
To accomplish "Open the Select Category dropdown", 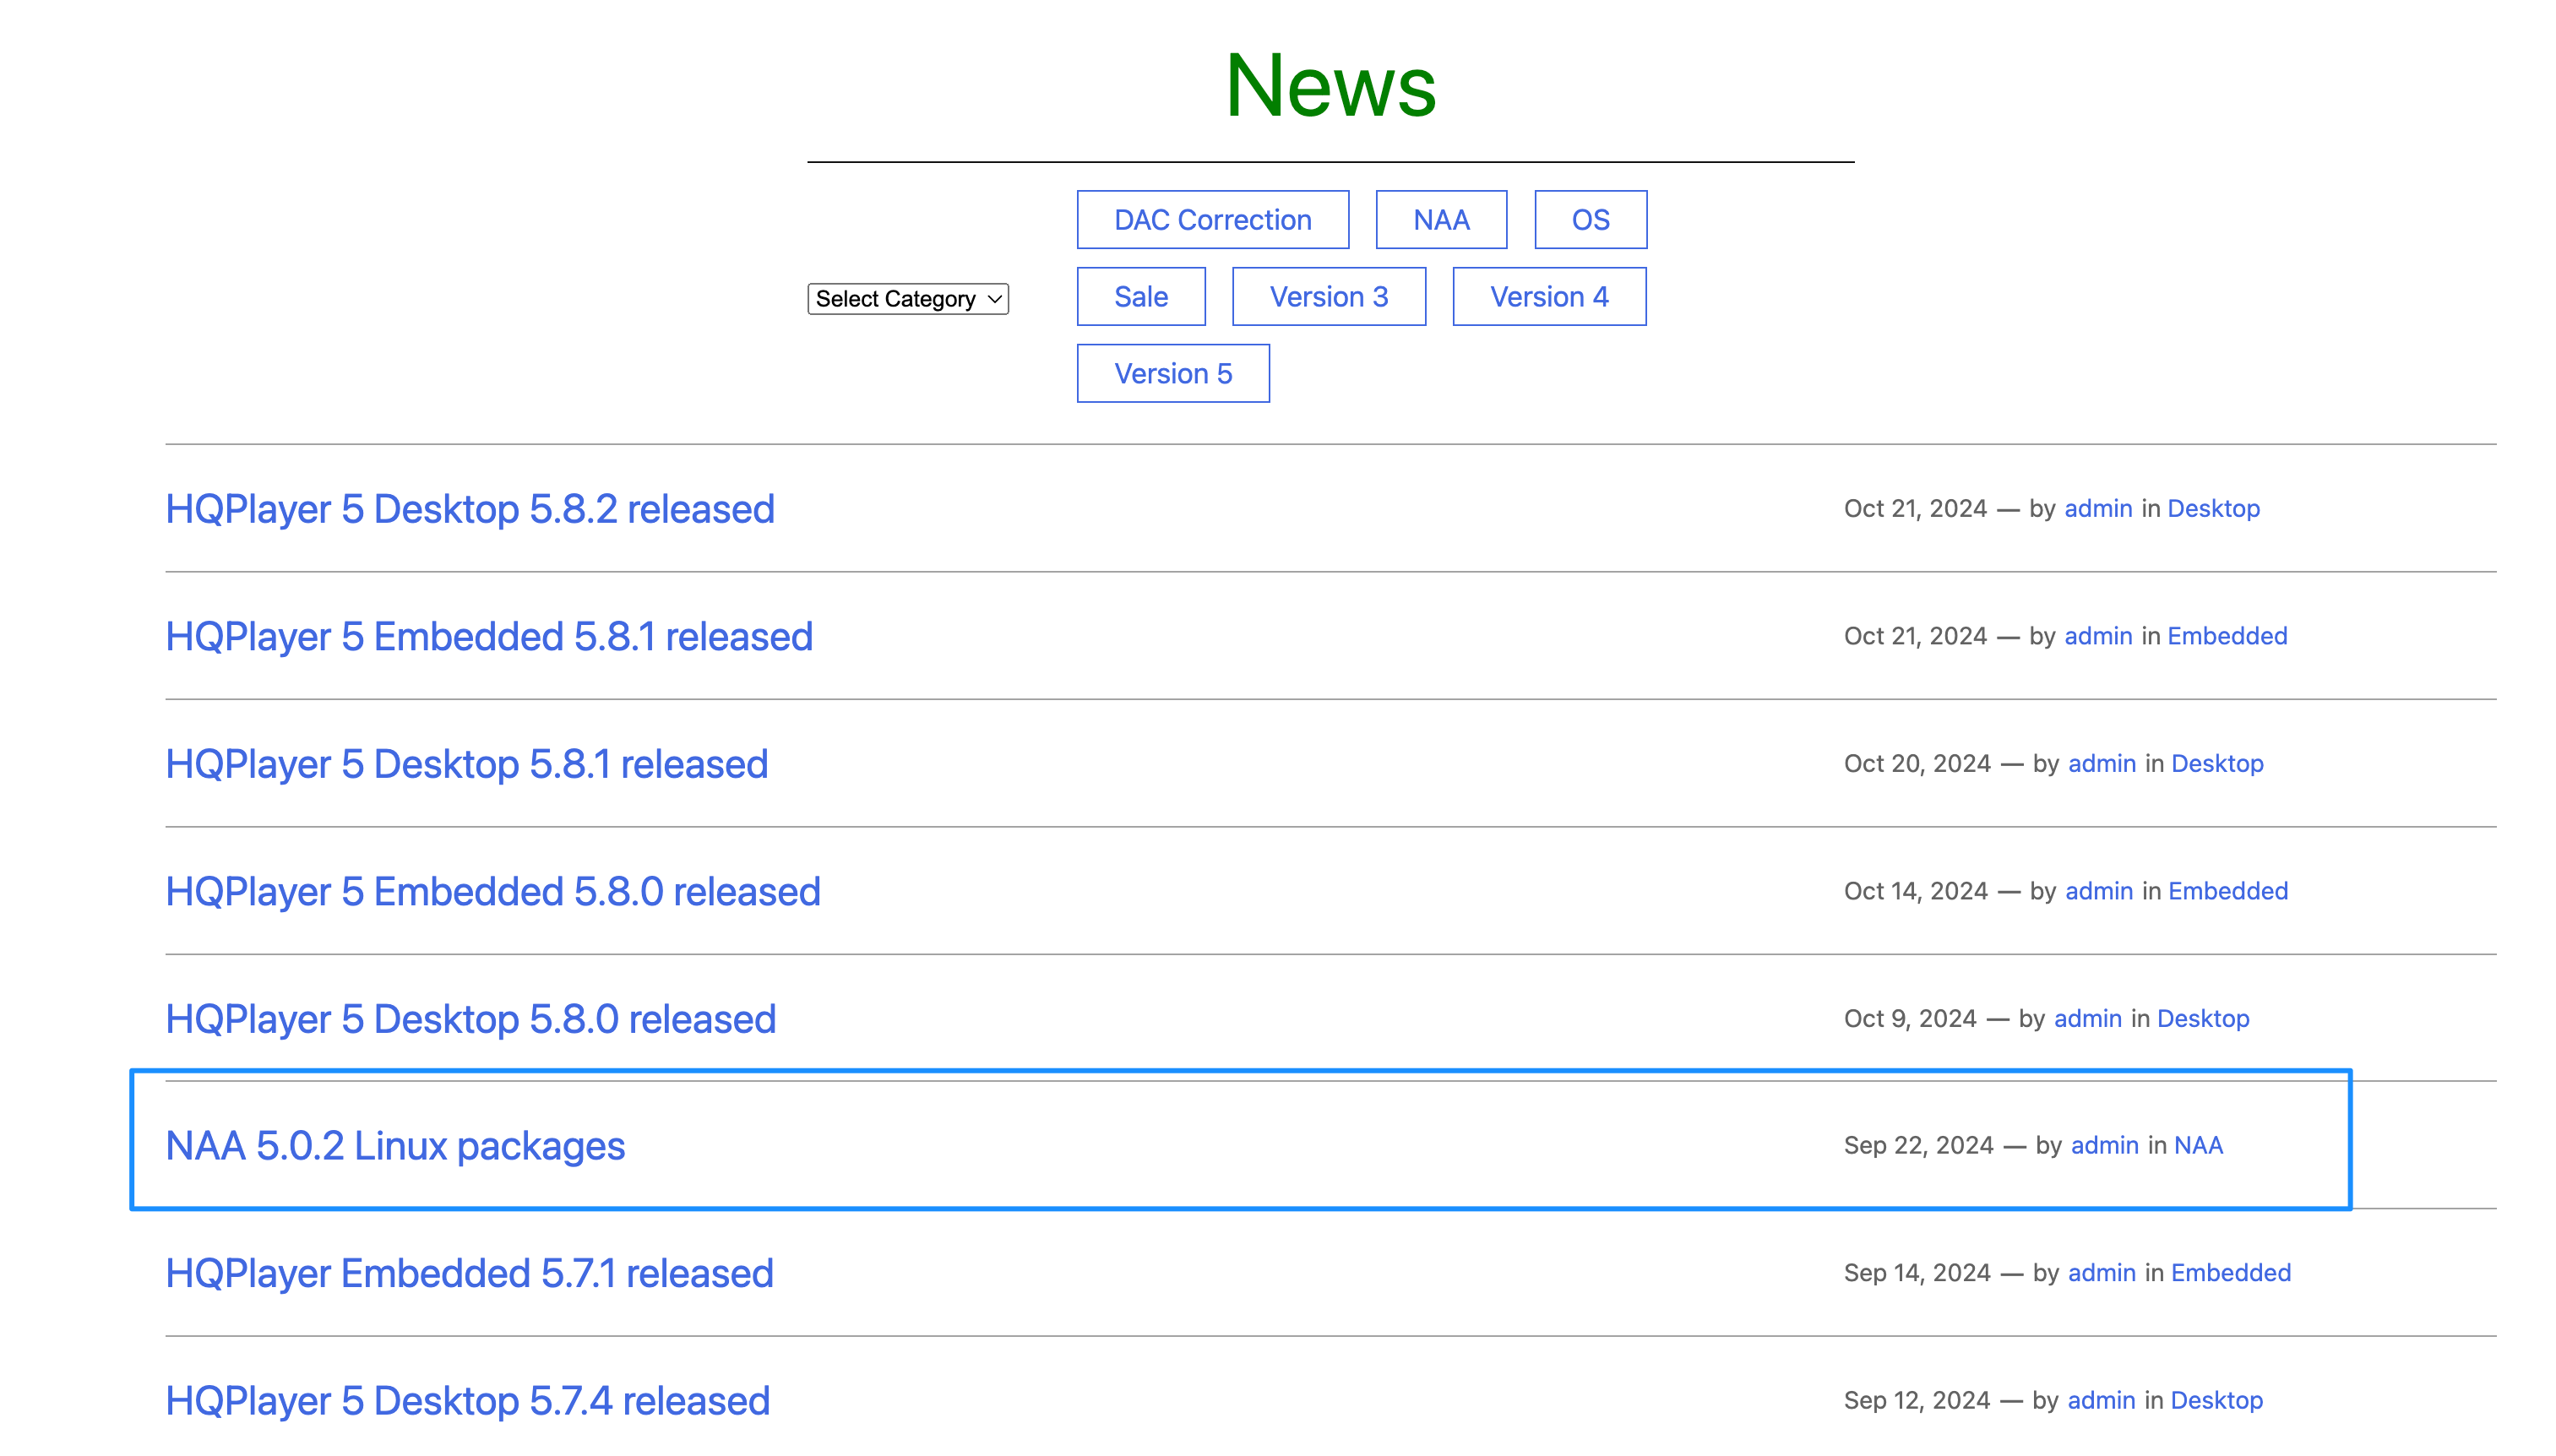I will click(x=907, y=298).
